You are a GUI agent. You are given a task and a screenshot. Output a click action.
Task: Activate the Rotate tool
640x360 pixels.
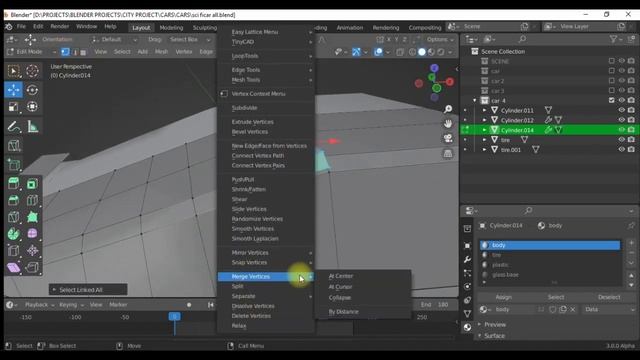click(32, 90)
